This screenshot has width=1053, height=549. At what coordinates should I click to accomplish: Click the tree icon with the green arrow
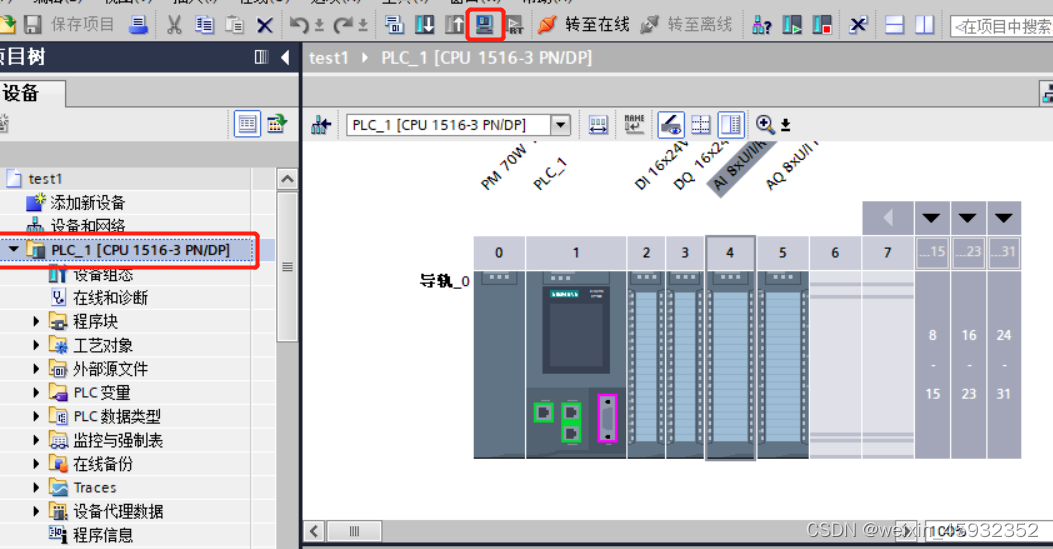coord(277,124)
